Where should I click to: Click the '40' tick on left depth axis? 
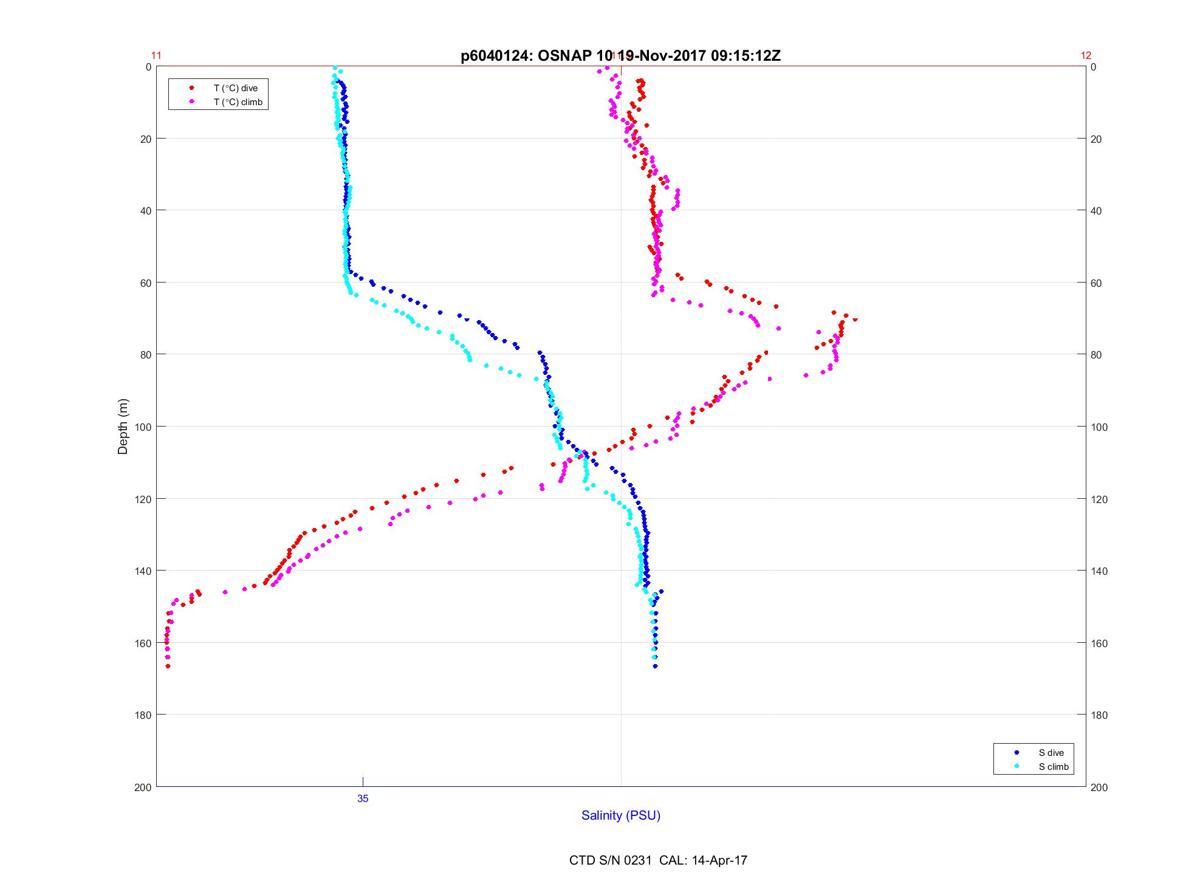(145, 210)
